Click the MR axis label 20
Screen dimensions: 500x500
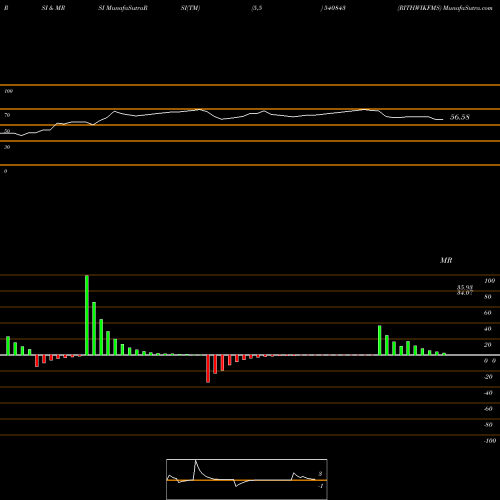(488, 345)
